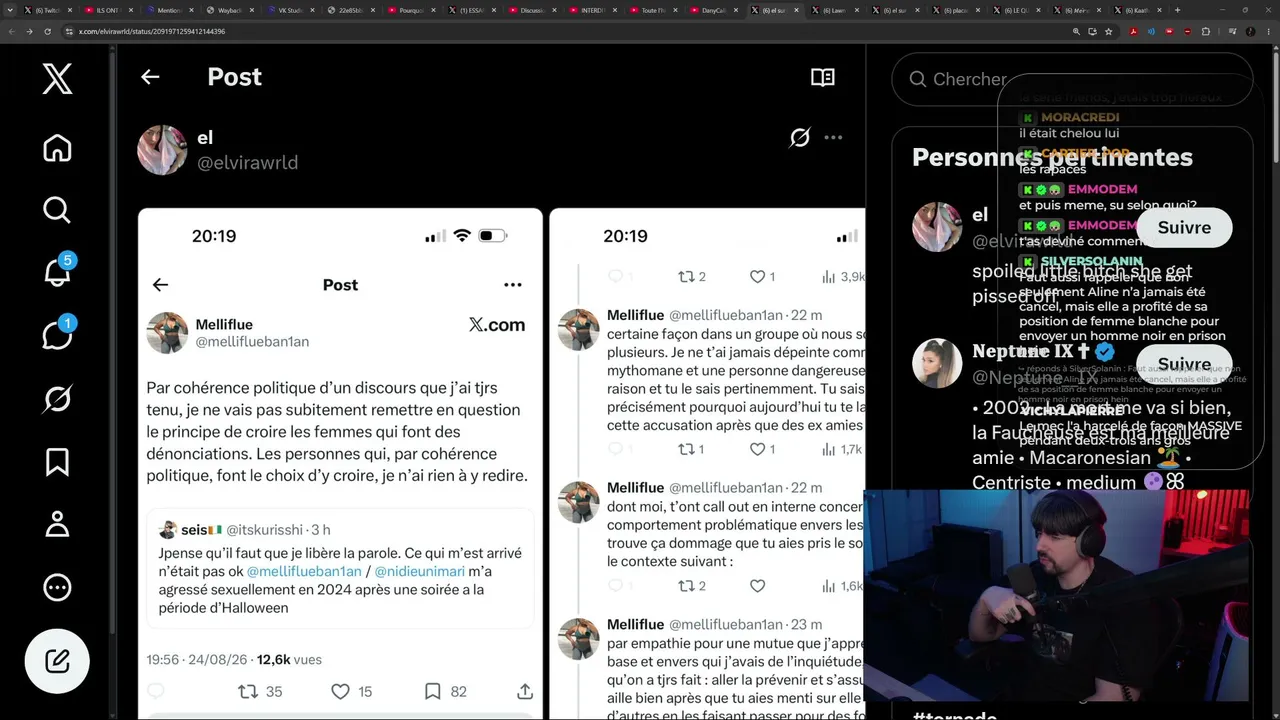This screenshot has width=1280, height=720.
Task: Compose a new post with feather button
Action: click(57, 661)
